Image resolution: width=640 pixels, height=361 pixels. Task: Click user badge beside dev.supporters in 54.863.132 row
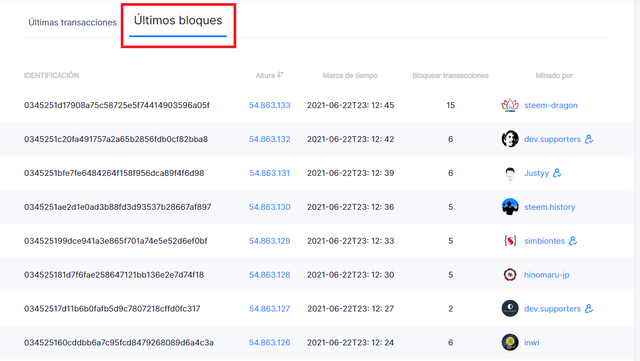(589, 139)
